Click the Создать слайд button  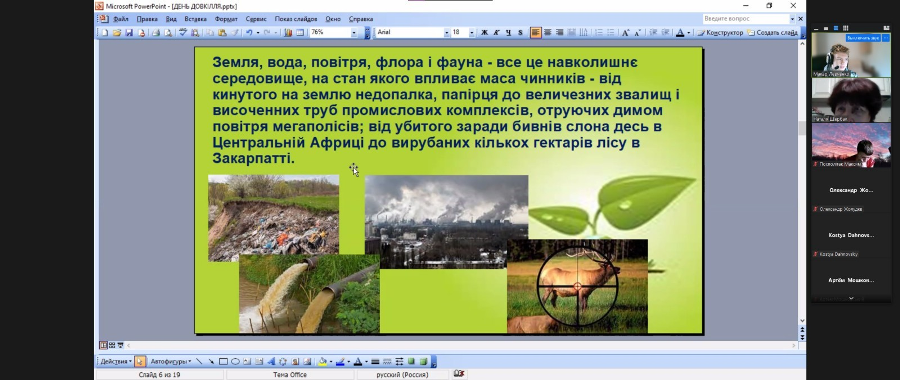pos(773,33)
